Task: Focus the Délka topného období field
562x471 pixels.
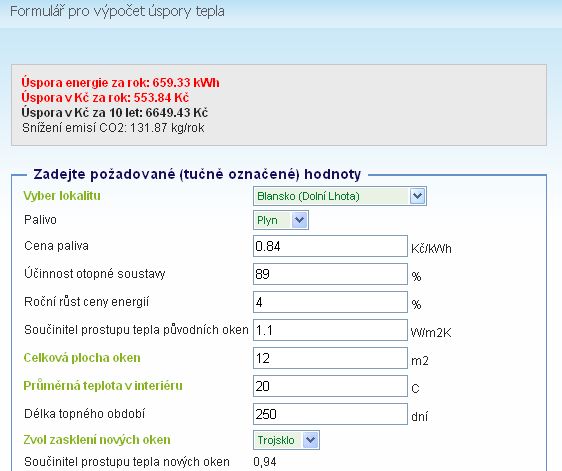Action: [330, 414]
